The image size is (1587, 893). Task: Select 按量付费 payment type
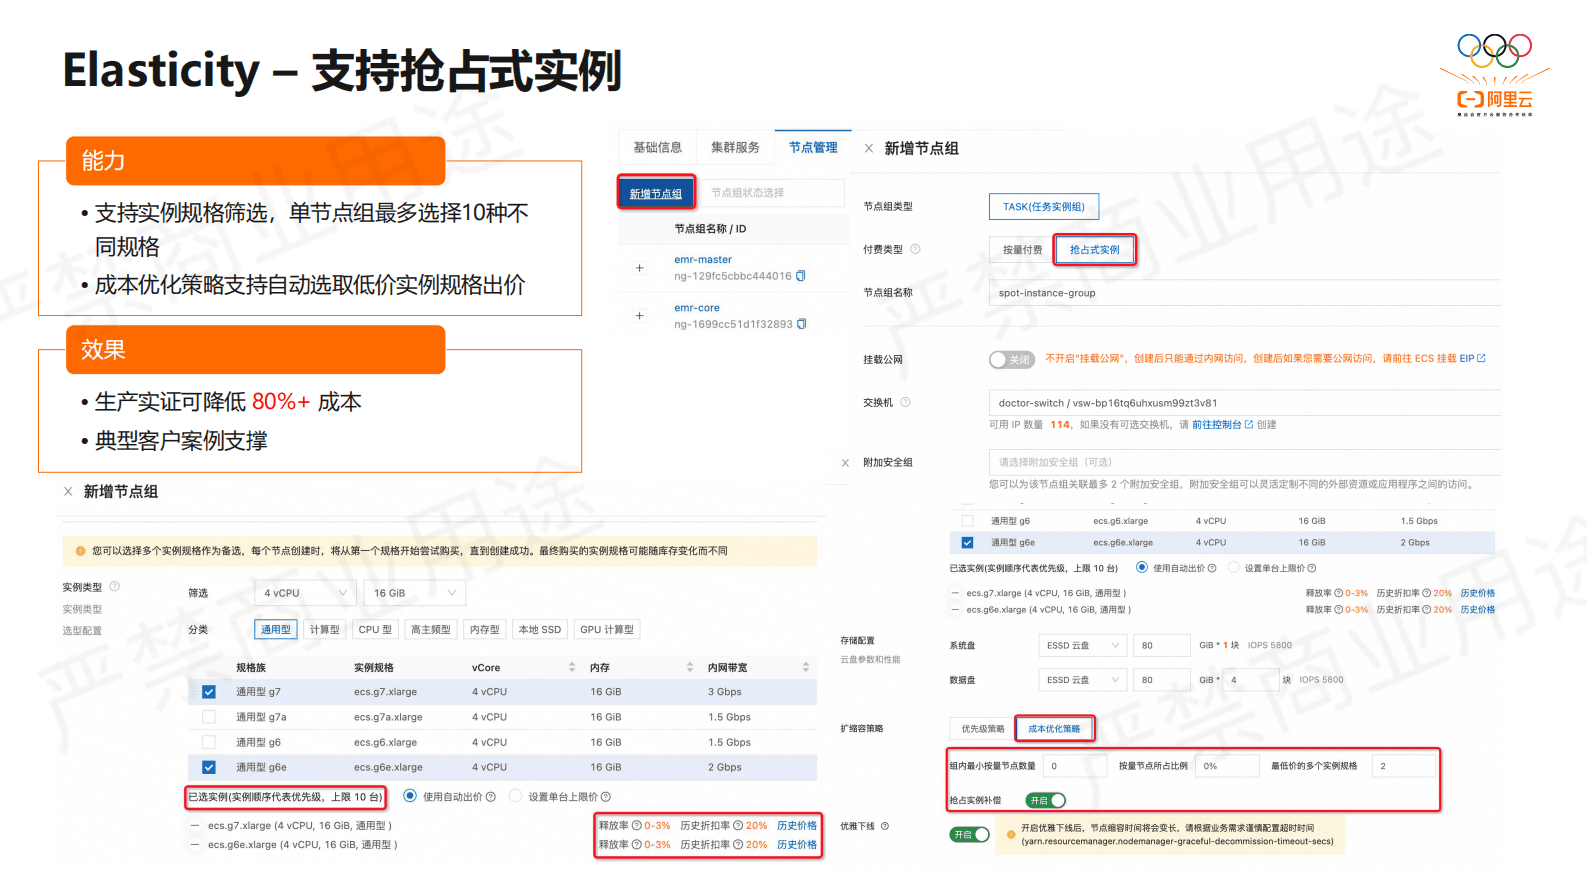[1022, 250]
